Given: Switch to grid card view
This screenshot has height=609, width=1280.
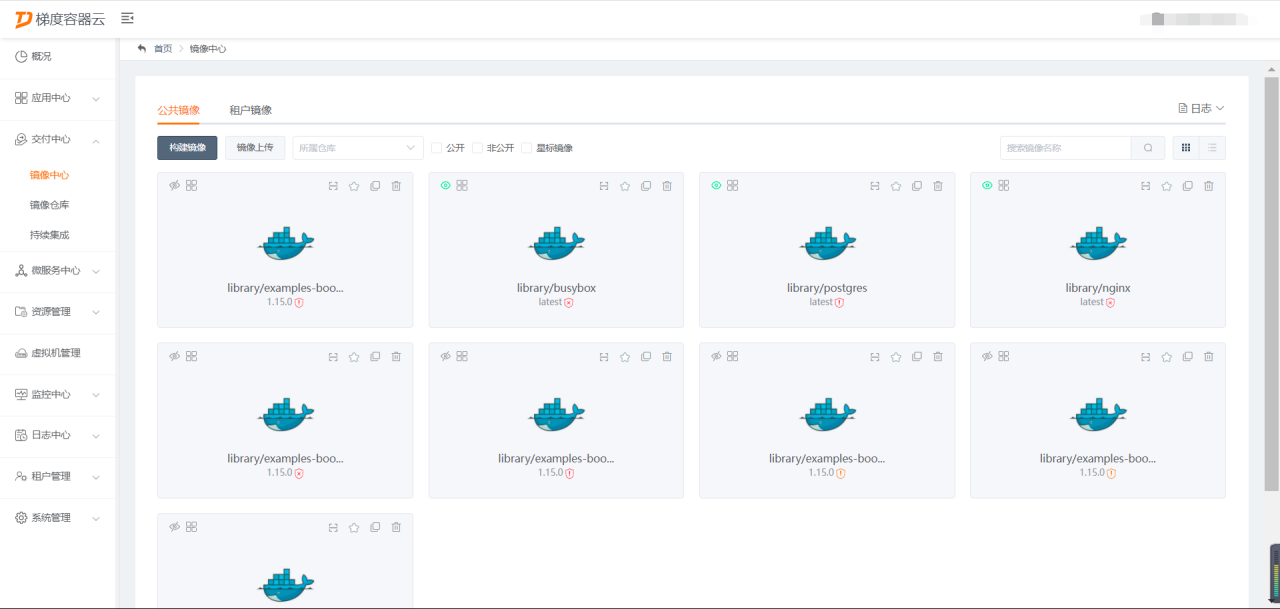Looking at the screenshot, I should point(1186,148).
